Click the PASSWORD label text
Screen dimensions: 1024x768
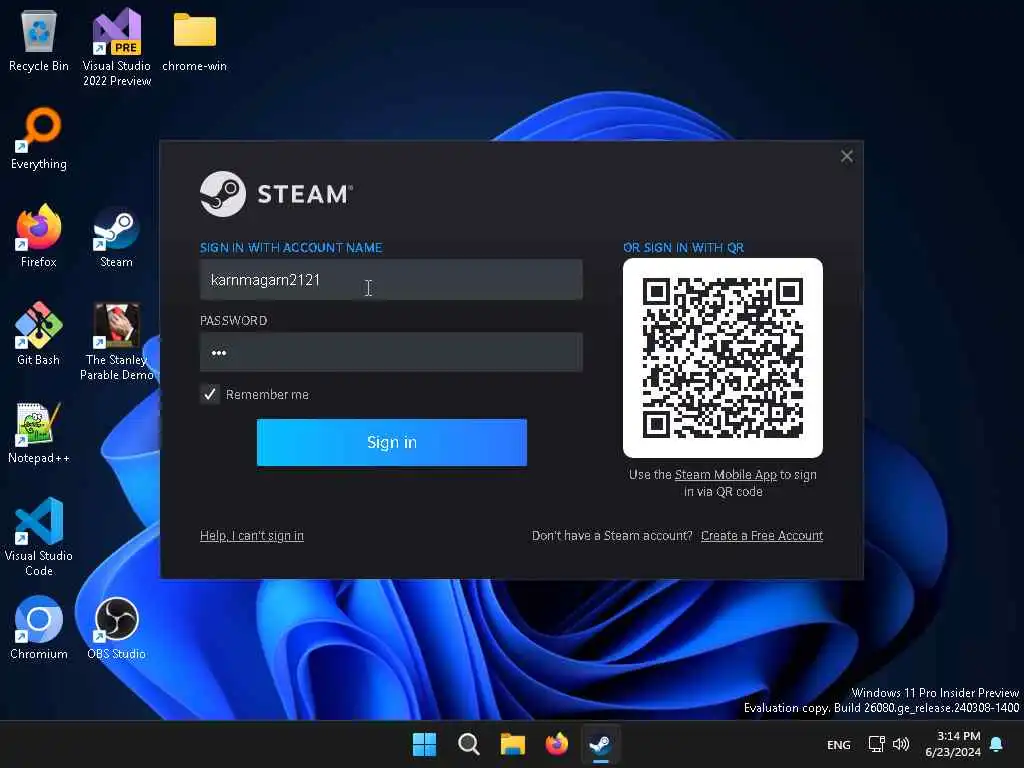pyautogui.click(x=233, y=321)
